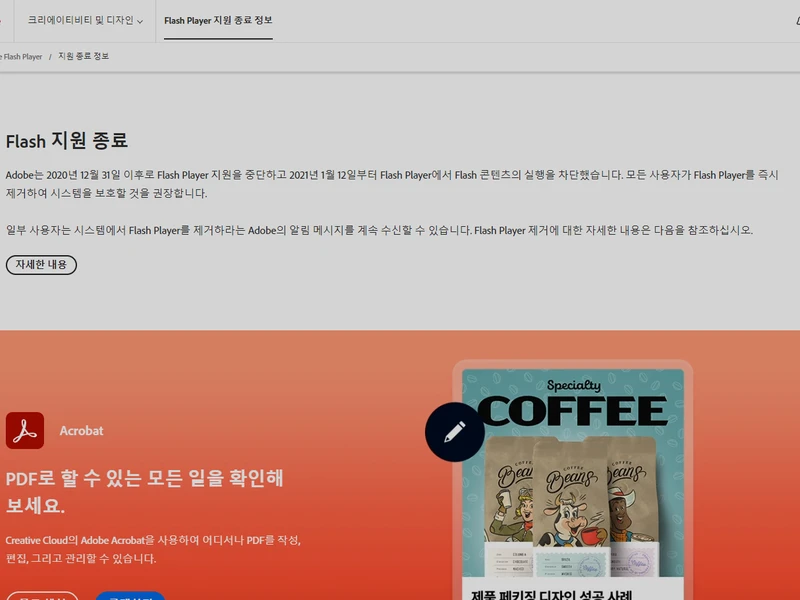Image resolution: width=800 pixels, height=600 pixels.
Task: Select the PDF로 할 수 있는 모든 일을 확인해 보세요 heading
Action: 144,492
